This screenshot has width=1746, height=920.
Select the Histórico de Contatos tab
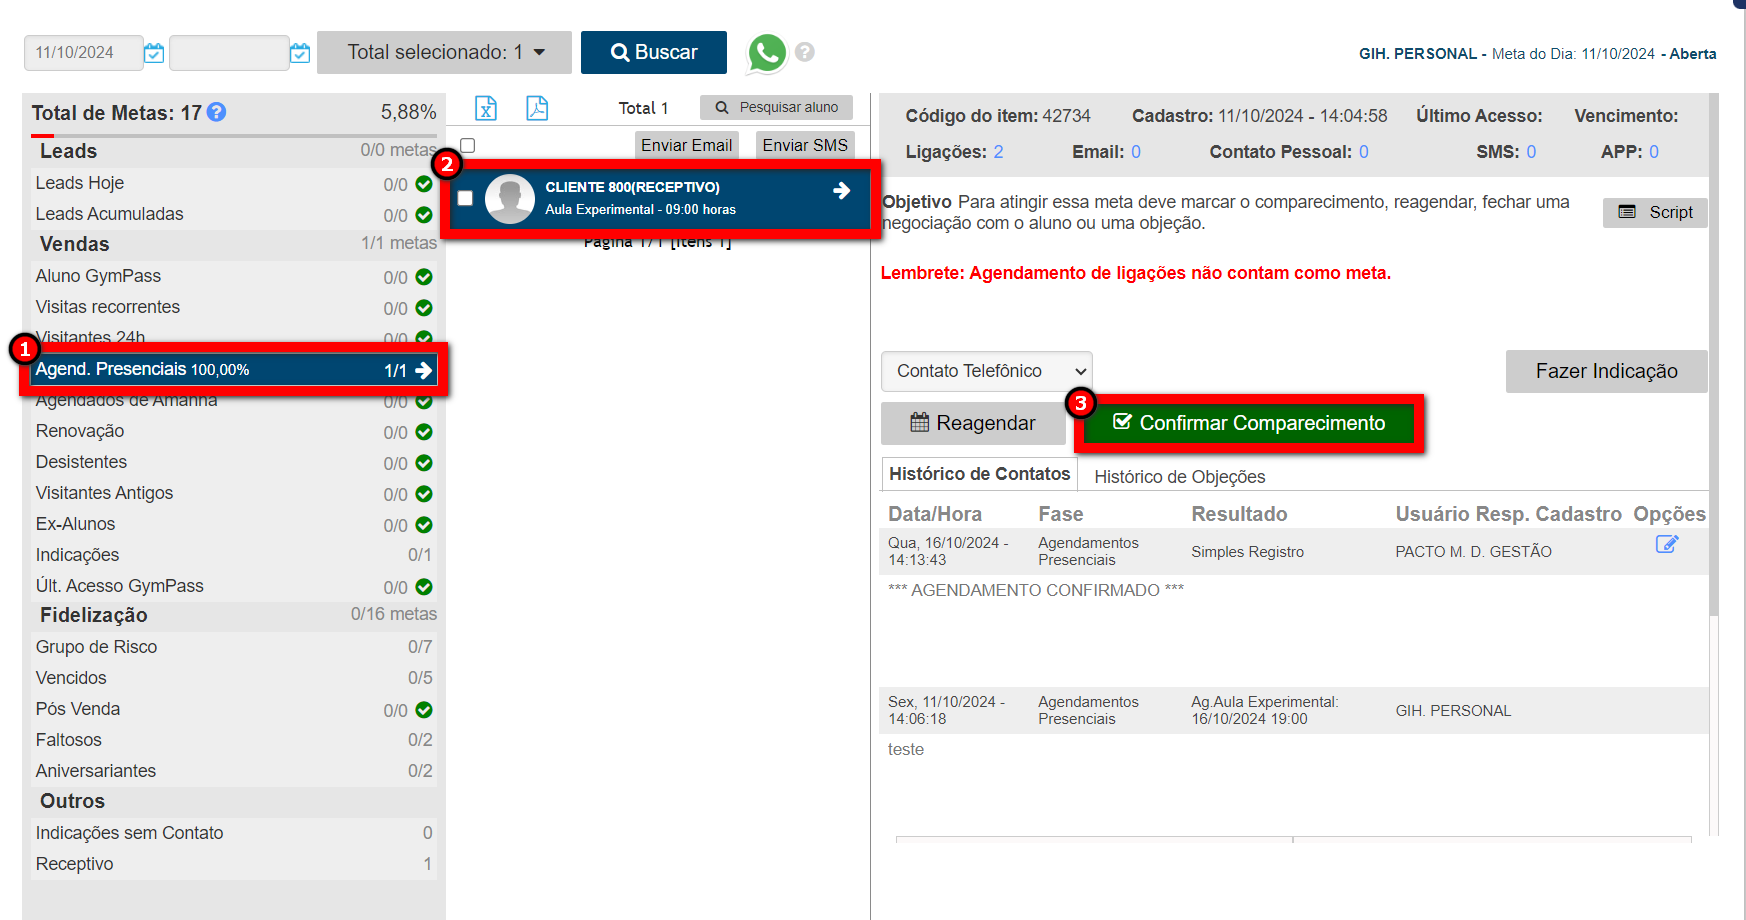coord(979,474)
